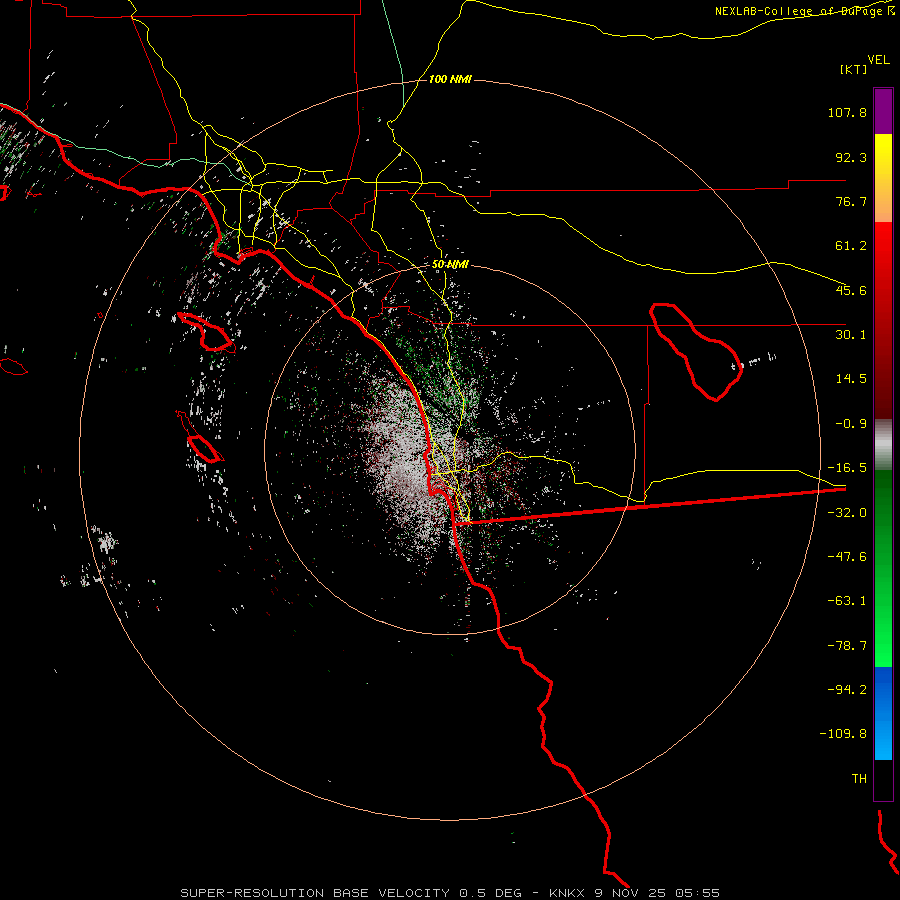Viewport: 900px width, 900px height.
Task: Select the 76.7 scale value
Action: point(851,201)
